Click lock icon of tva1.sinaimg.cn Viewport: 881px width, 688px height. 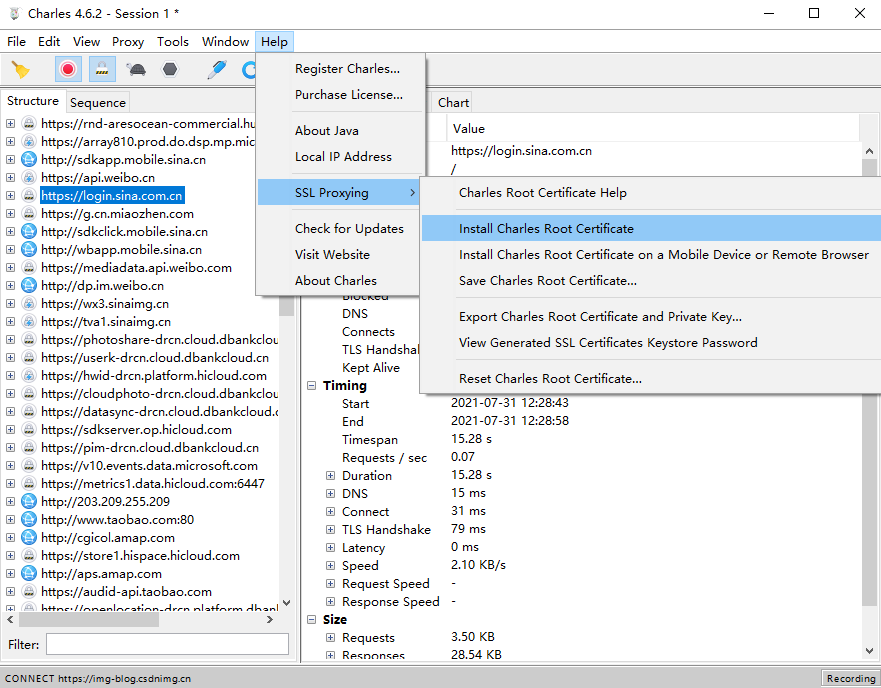click(29, 322)
